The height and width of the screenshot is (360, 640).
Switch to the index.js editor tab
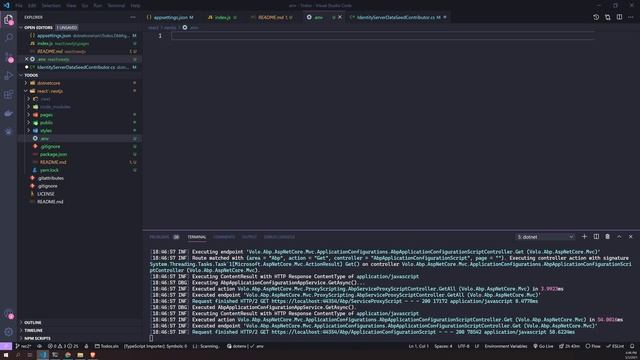point(223,17)
